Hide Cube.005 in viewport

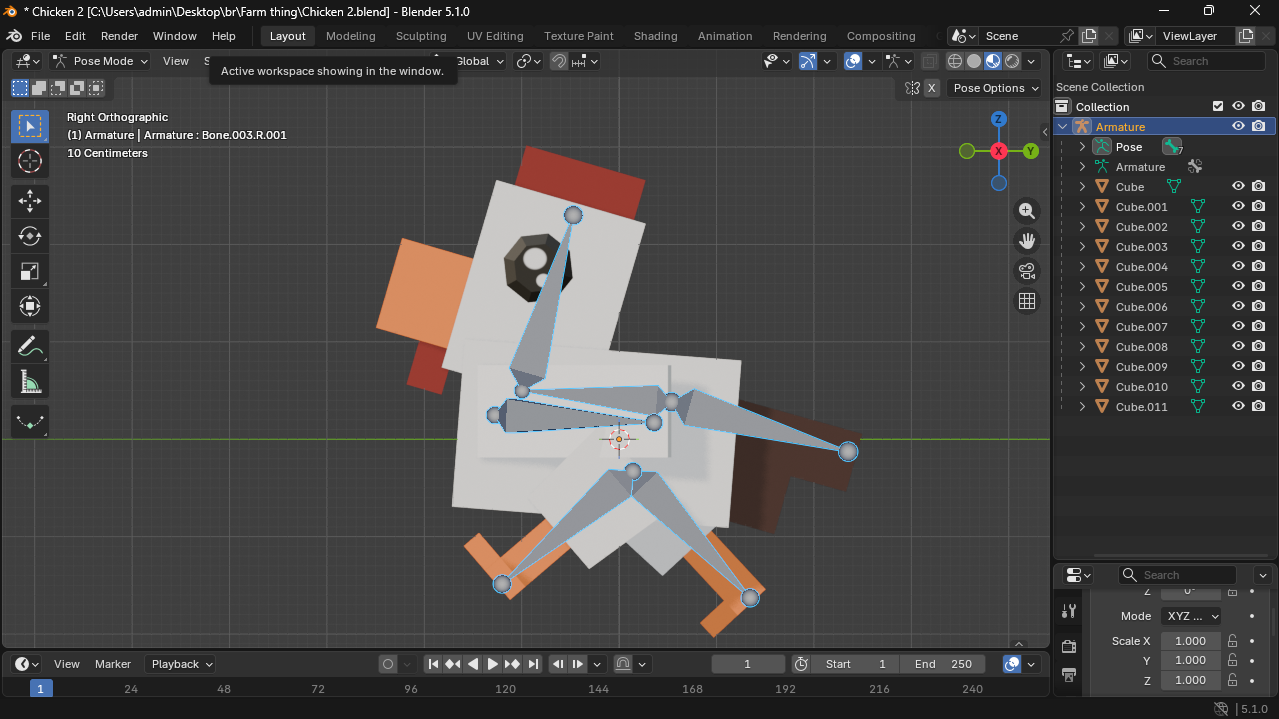pos(1238,287)
